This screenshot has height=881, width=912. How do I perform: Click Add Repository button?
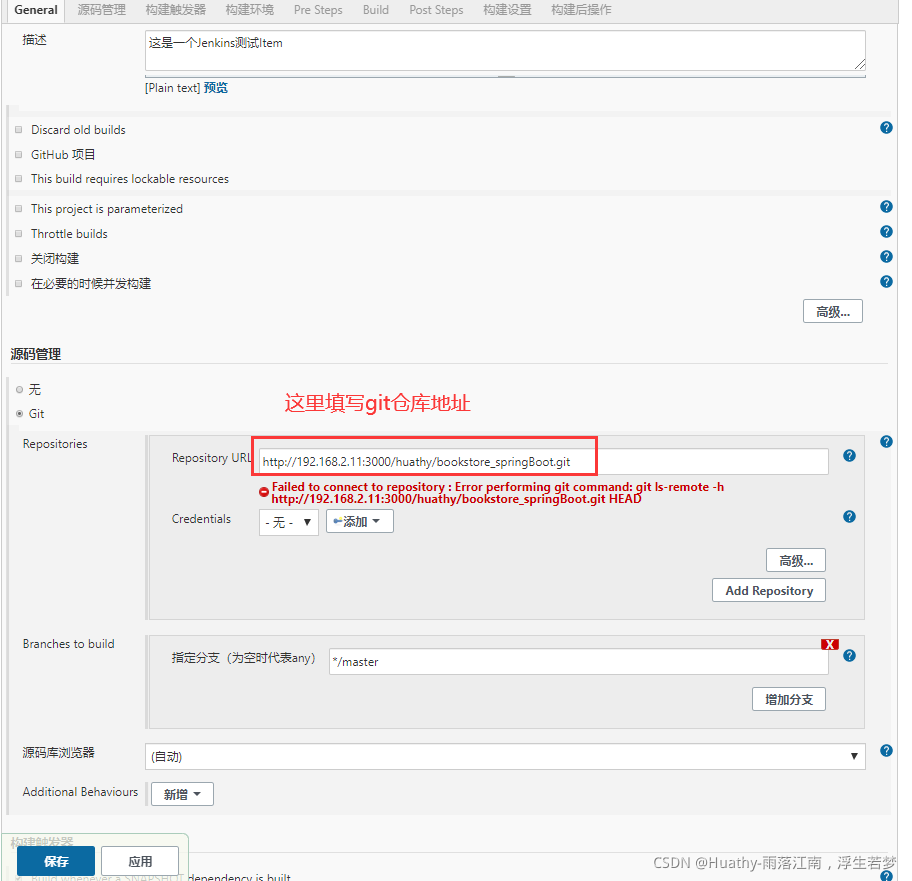(x=768, y=590)
